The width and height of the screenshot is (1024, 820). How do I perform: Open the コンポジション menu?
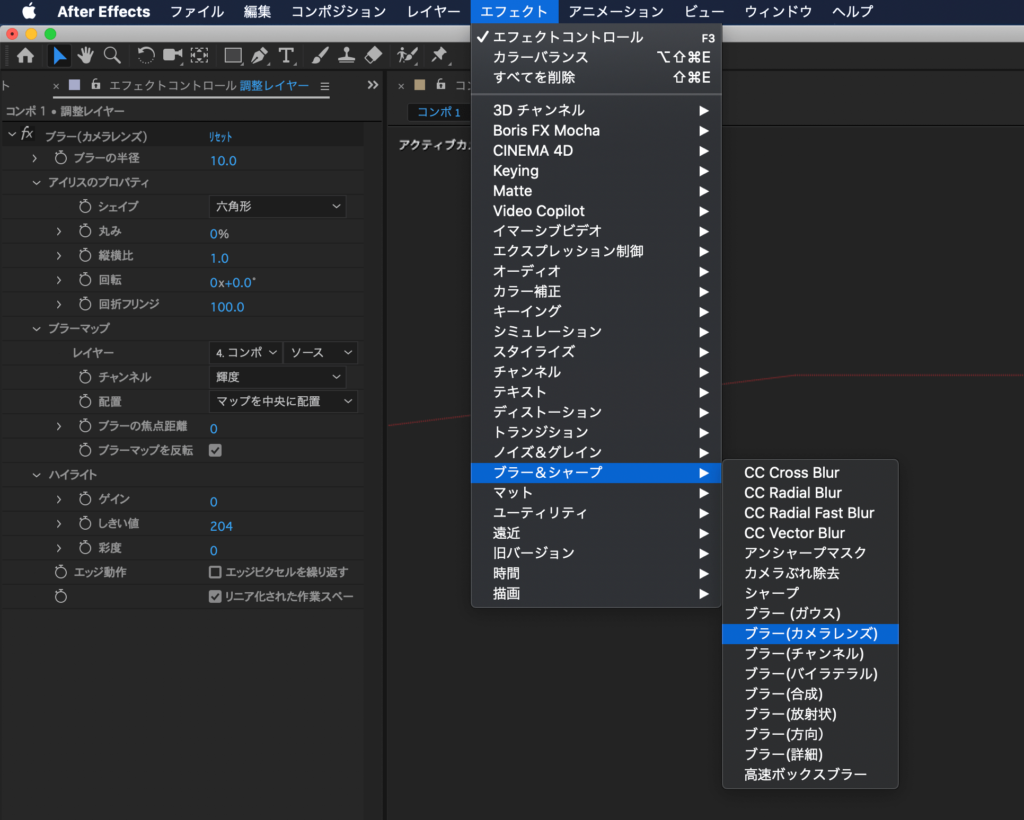tap(338, 11)
